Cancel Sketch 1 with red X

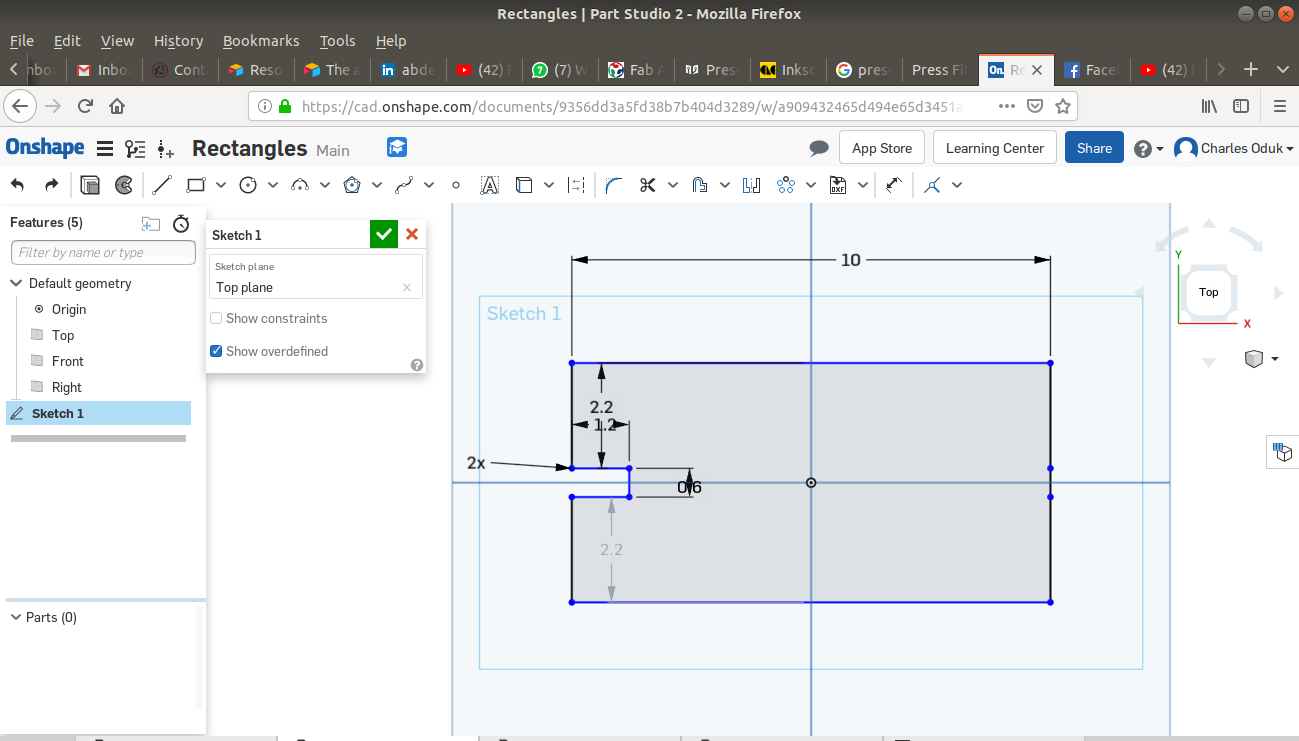tap(412, 234)
